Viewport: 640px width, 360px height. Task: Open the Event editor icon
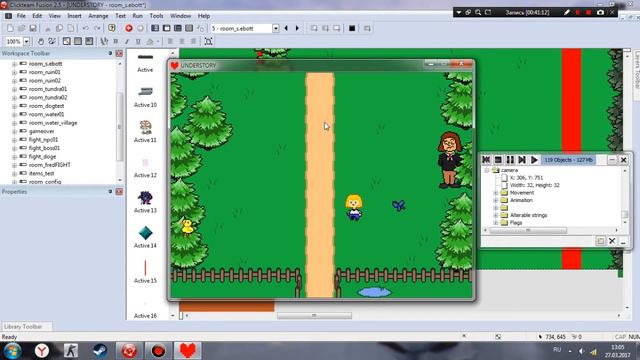pos(178,28)
